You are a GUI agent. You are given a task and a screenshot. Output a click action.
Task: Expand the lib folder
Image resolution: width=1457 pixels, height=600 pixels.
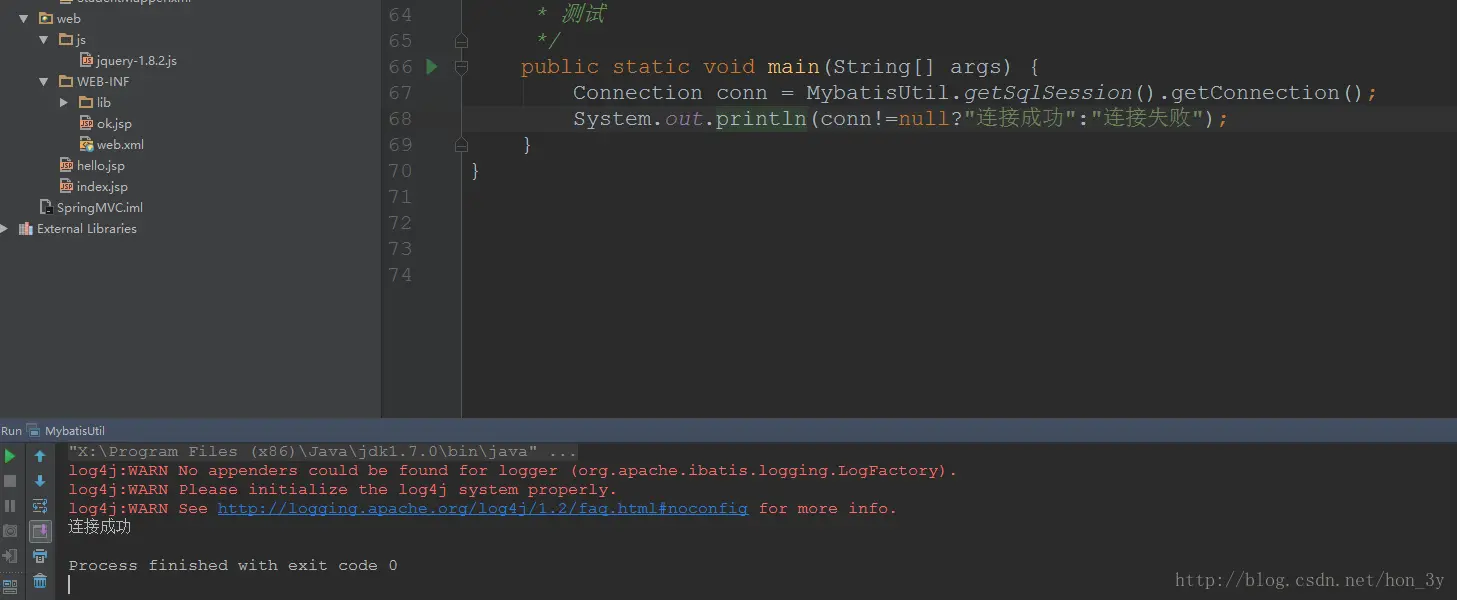coord(63,102)
